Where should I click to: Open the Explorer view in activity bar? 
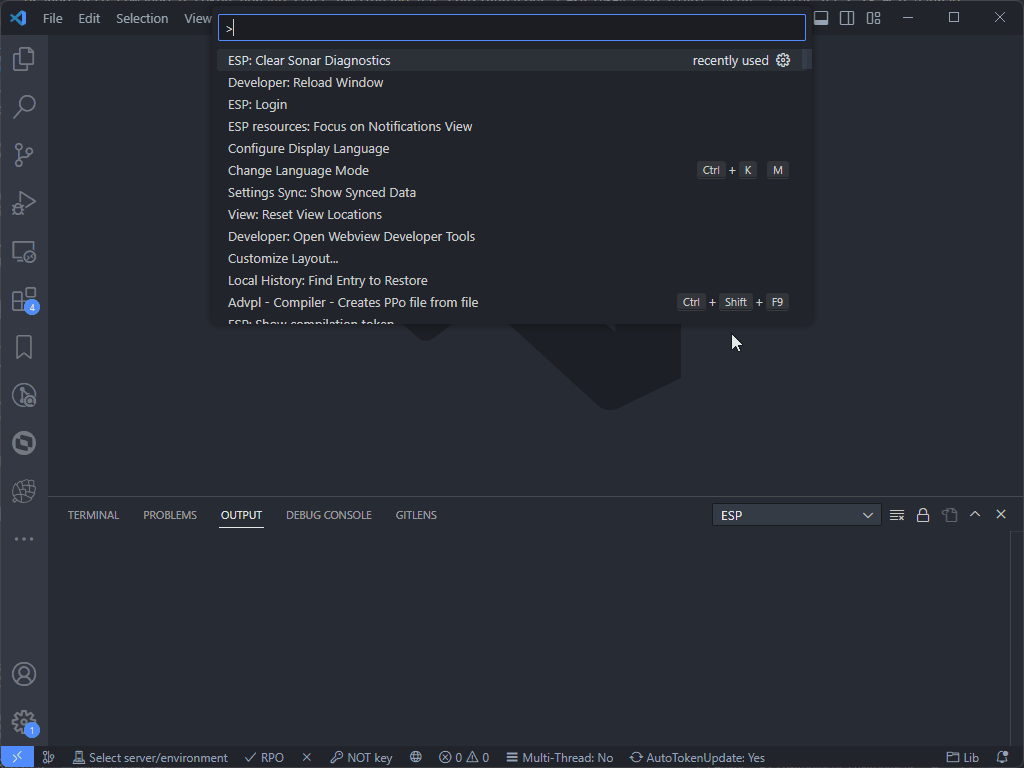tap(24, 59)
